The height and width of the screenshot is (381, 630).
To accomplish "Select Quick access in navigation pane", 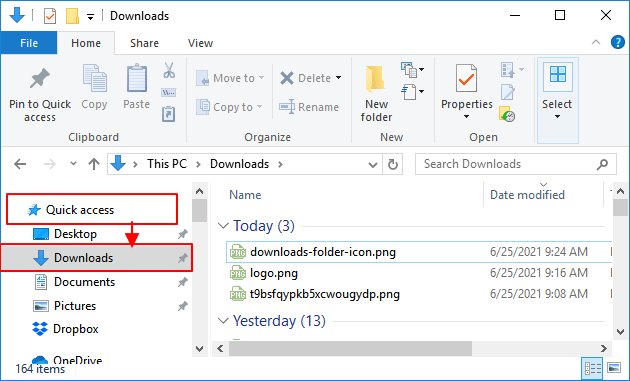I will 80,210.
